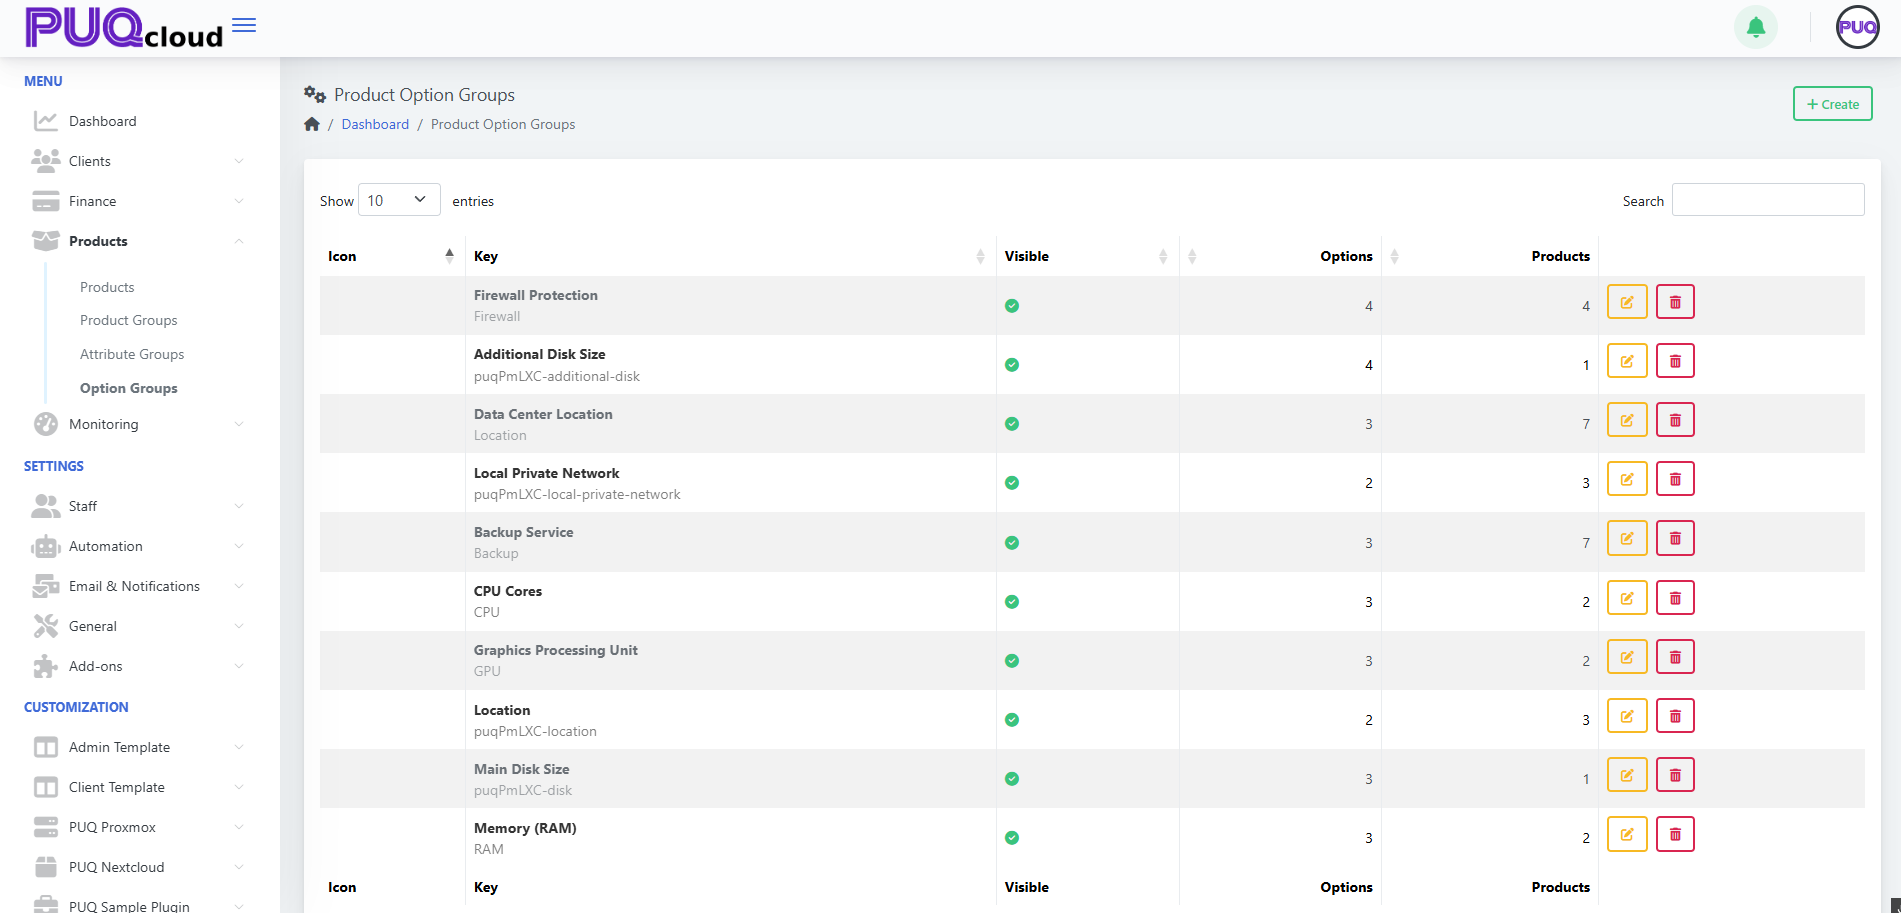Select Product Groups in sidebar
This screenshot has height=913, width=1901.
129,320
